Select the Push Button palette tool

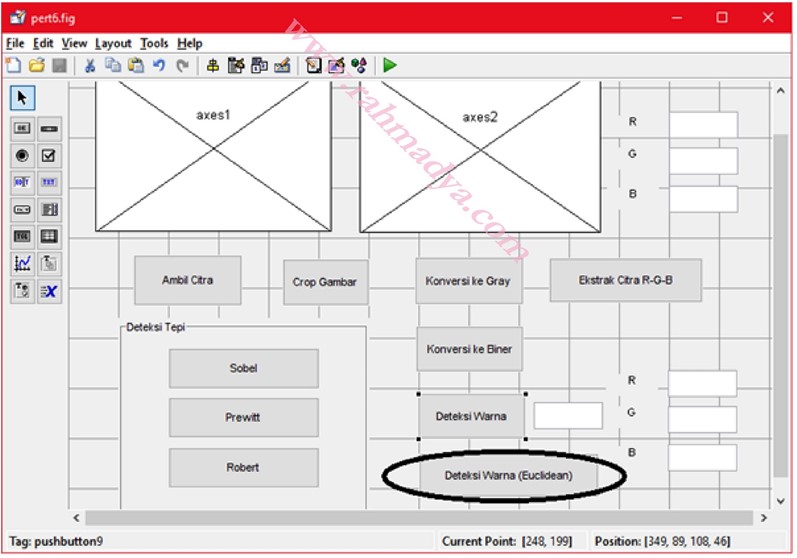22,128
